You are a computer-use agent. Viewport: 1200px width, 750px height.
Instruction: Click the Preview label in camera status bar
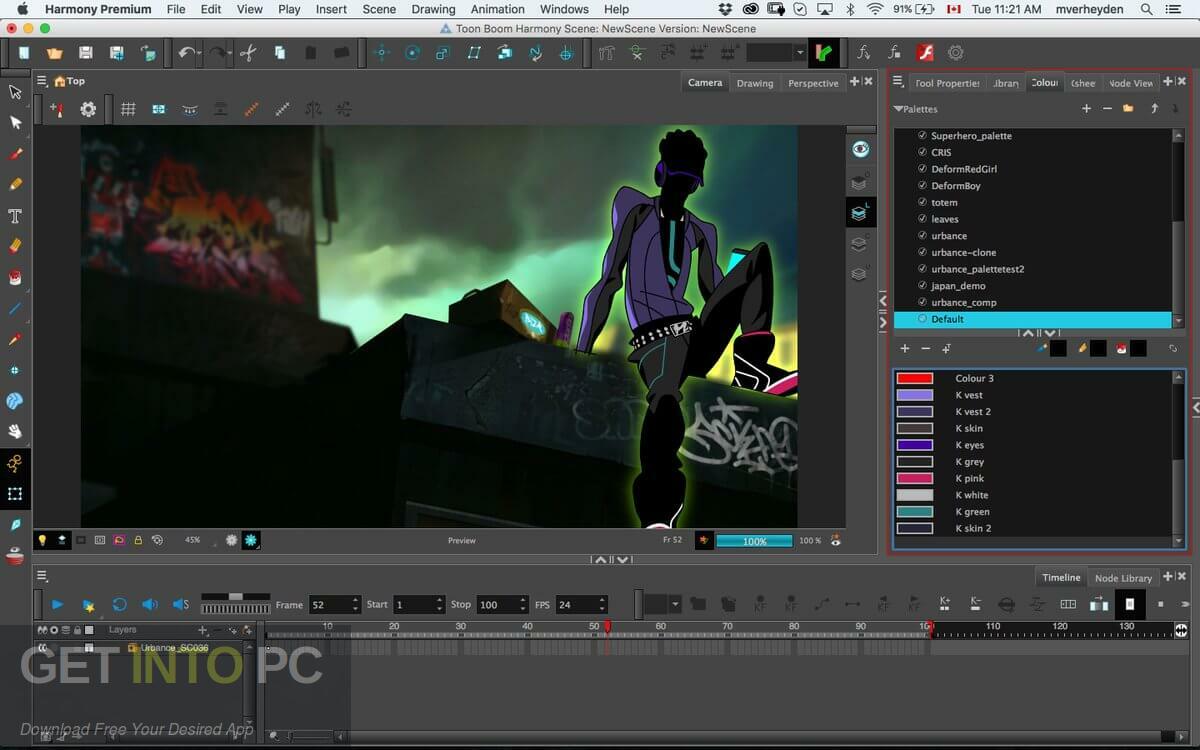pyautogui.click(x=461, y=541)
